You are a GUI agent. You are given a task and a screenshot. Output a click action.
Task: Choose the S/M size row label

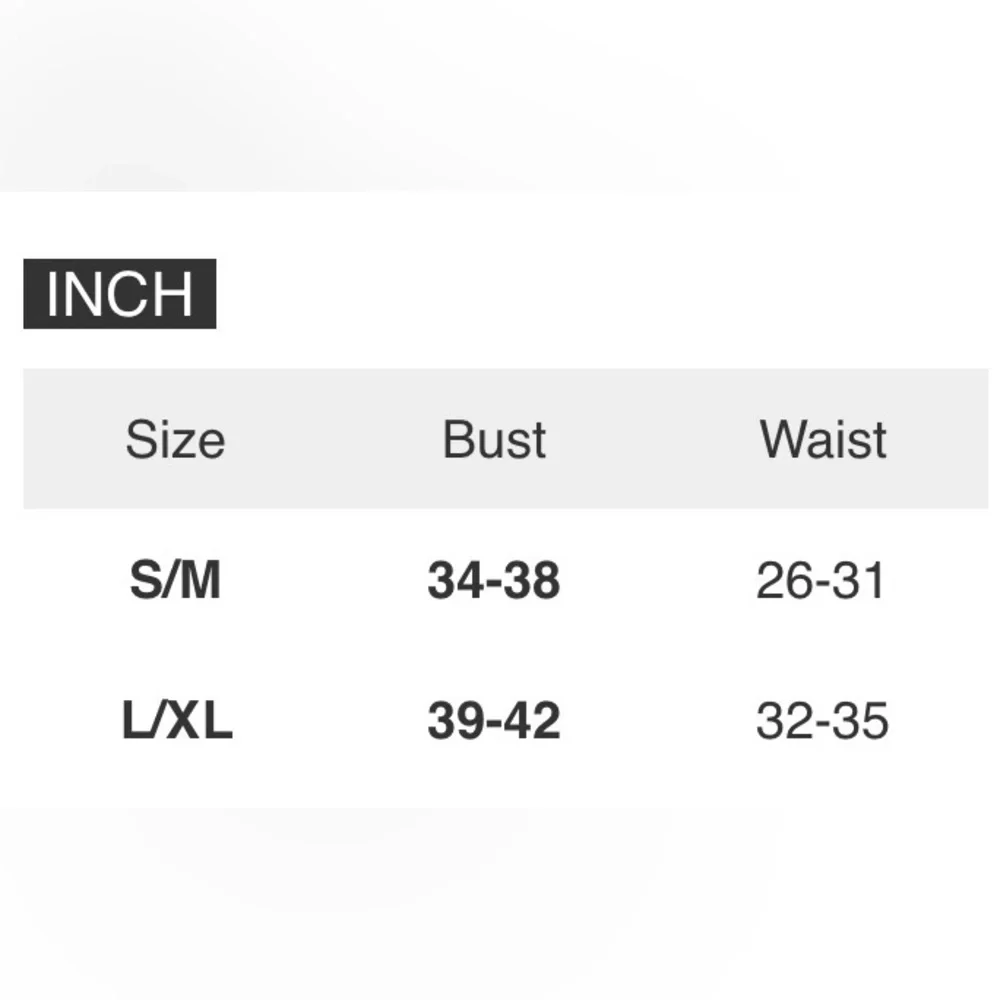coord(175,581)
